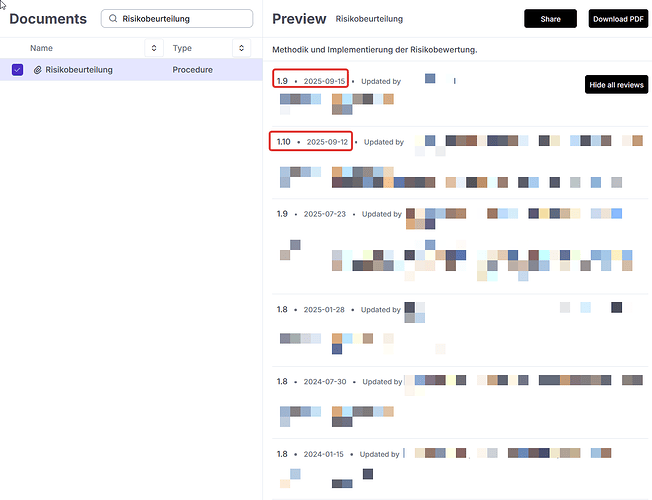Click version 1.9 dated 2025-07-23
This screenshot has width=652, height=500.
point(311,214)
